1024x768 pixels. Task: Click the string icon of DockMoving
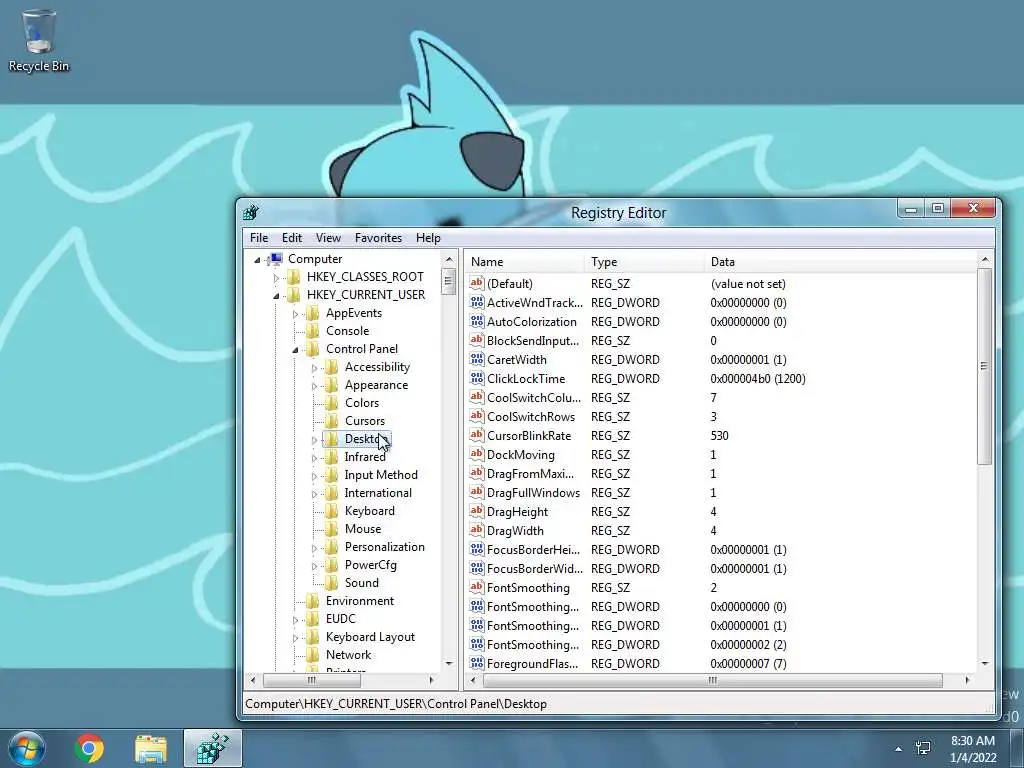[477, 454]
